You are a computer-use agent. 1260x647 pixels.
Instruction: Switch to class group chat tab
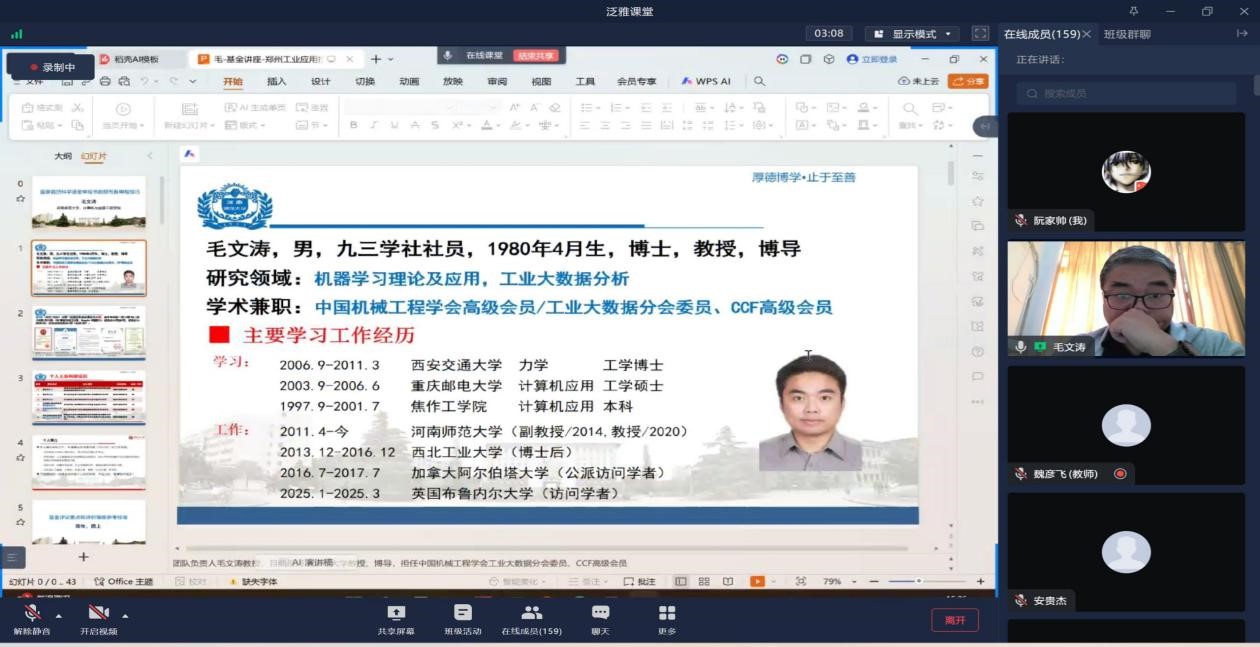click(1127, 34)
